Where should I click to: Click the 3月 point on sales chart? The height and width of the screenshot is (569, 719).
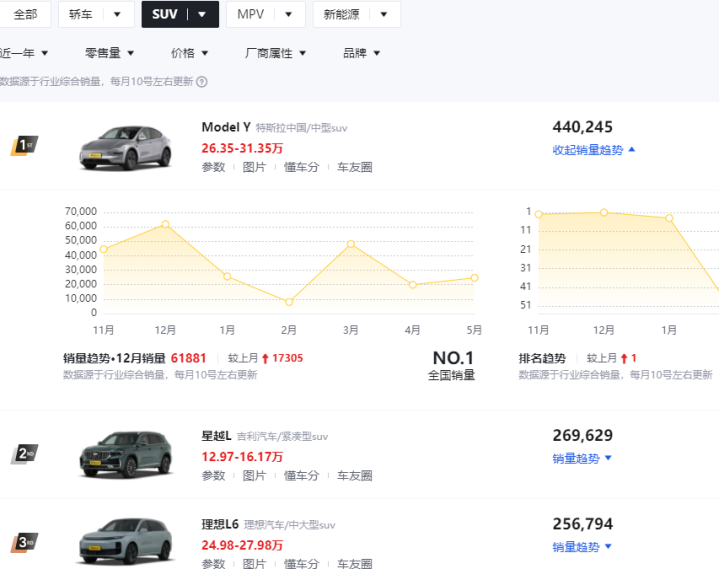click(351, 244)
